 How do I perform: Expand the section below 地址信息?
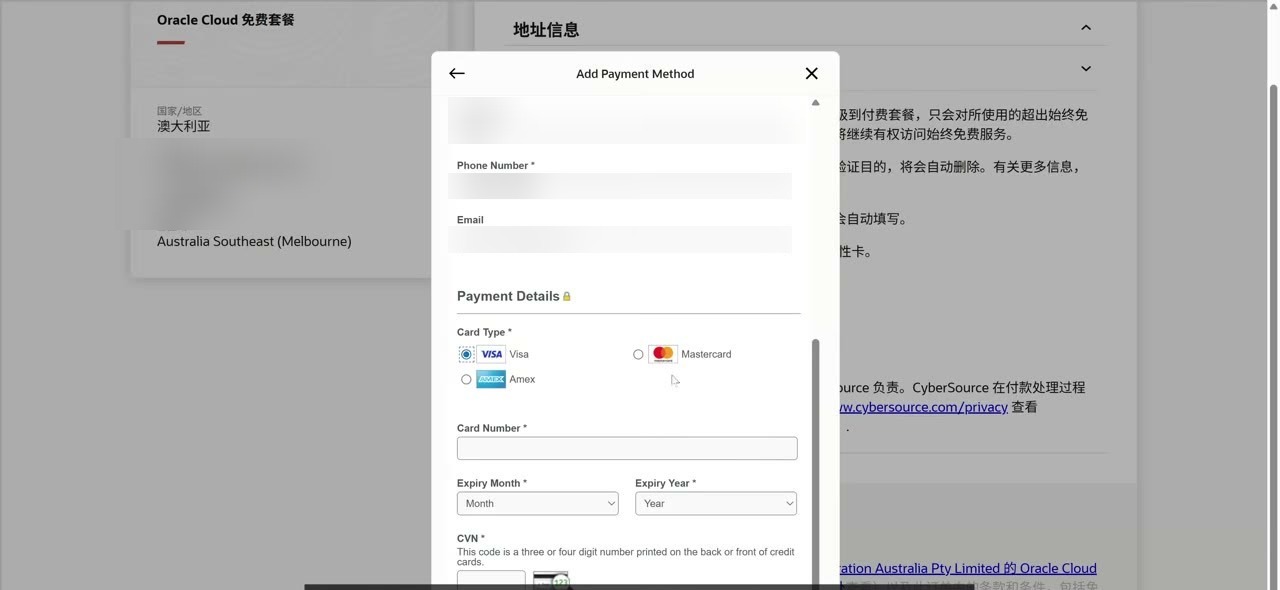tap(1086, 69)
